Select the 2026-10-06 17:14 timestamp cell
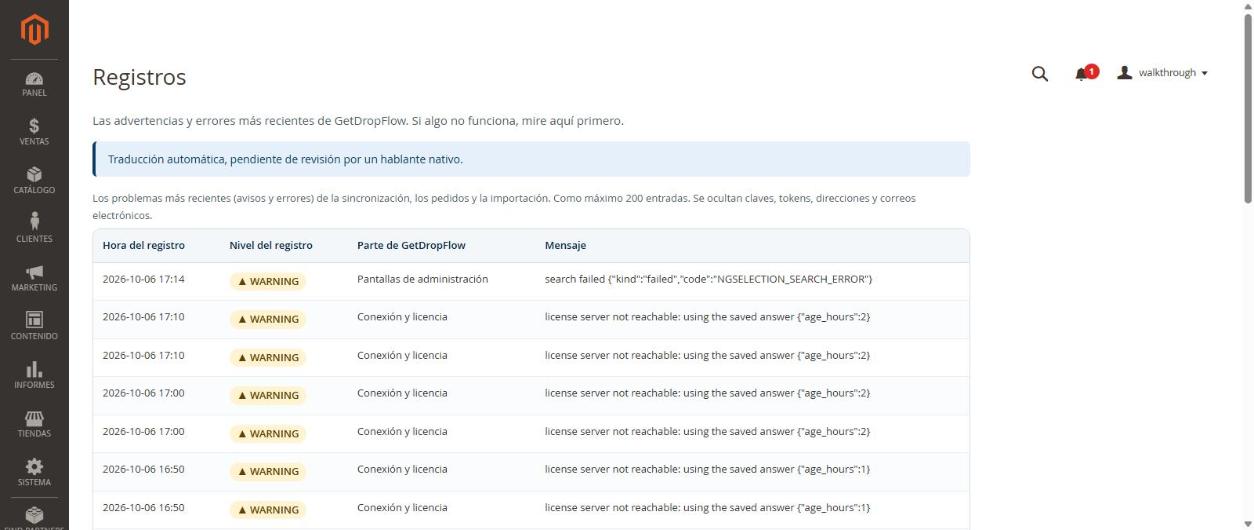Image resolution: width=1254 pixels, height=530 pixels. 143,279
